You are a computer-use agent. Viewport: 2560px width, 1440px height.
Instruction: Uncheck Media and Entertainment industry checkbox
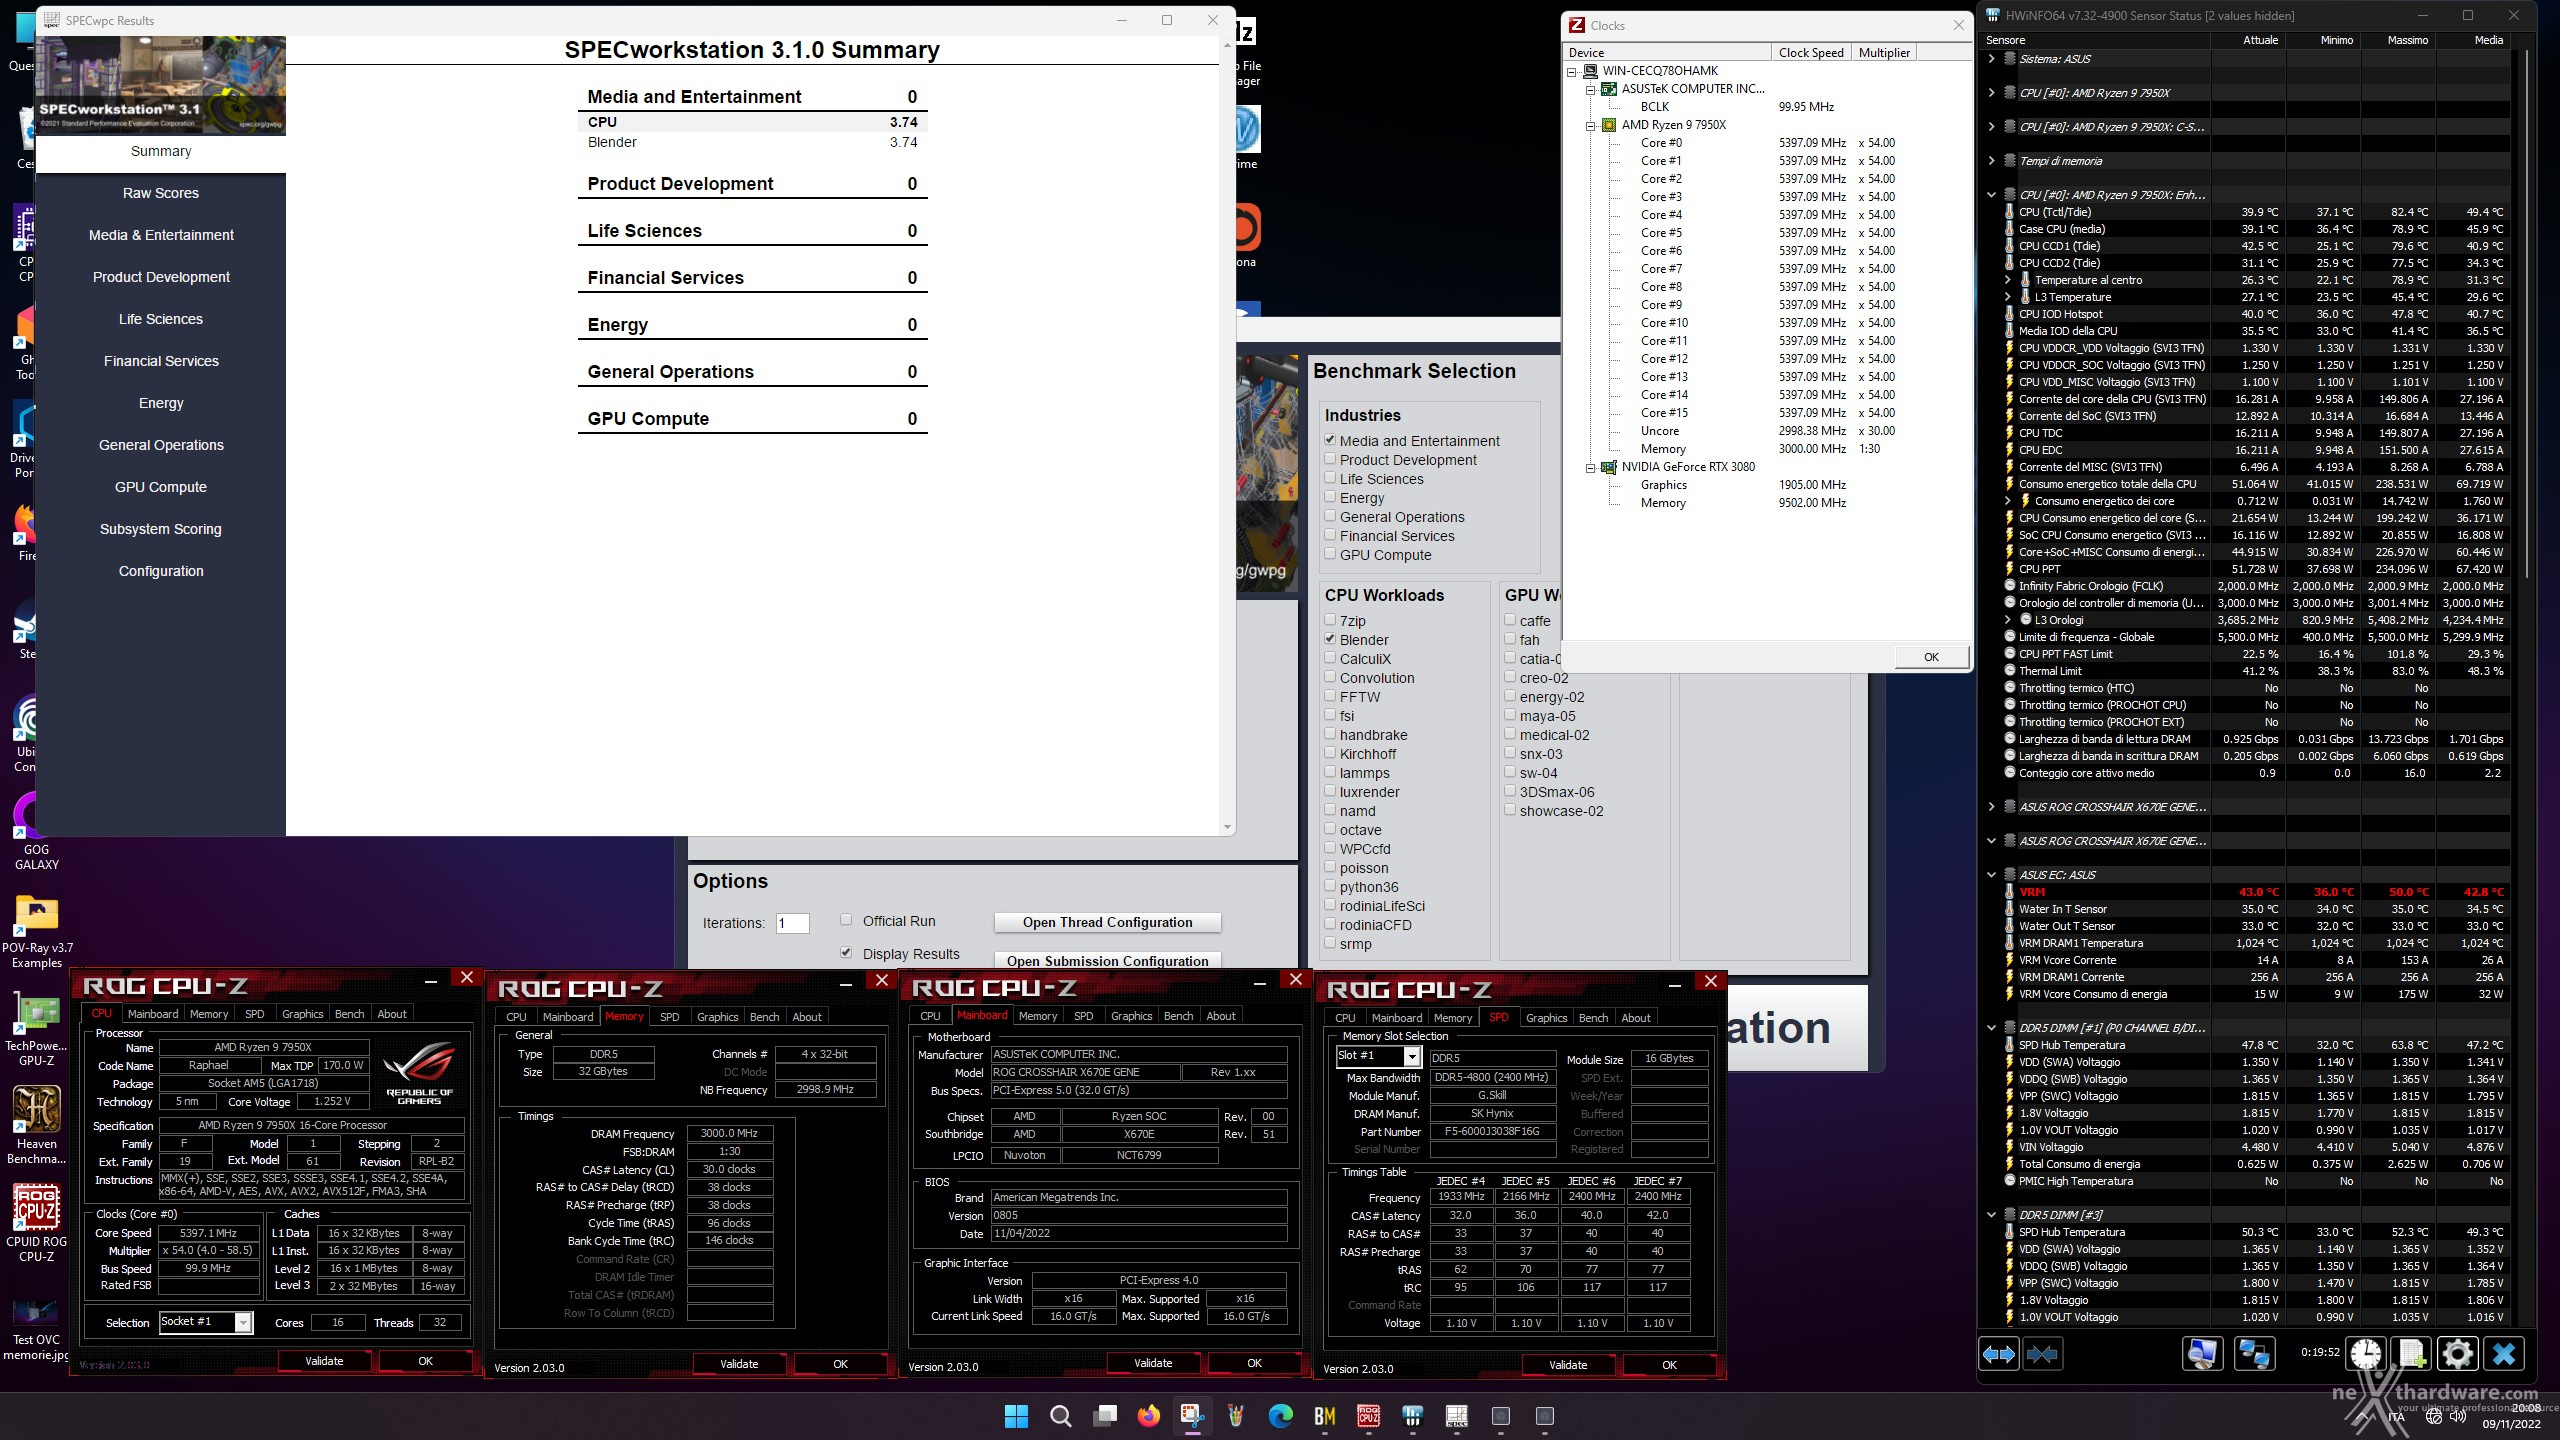pos(1330,440)
